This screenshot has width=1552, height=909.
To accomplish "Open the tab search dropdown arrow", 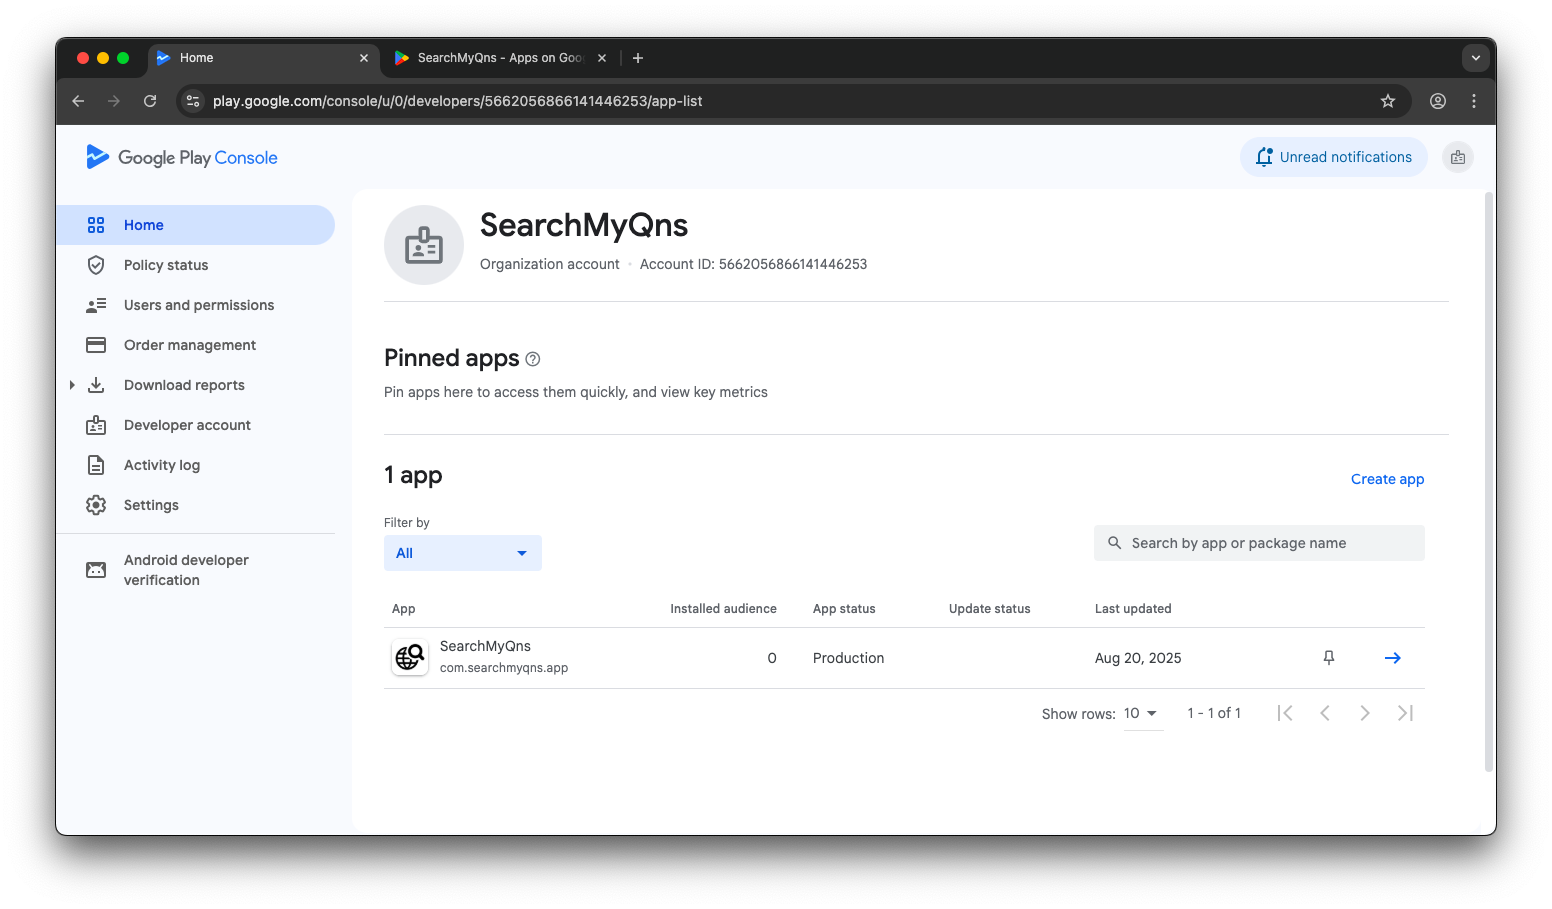I will (x=1476, y=58).
